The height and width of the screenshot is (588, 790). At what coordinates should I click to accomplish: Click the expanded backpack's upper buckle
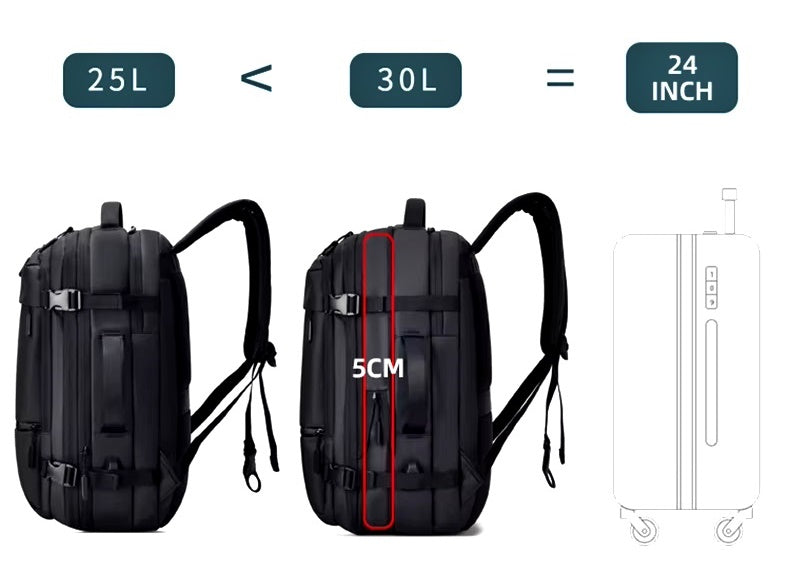(345, 304)
